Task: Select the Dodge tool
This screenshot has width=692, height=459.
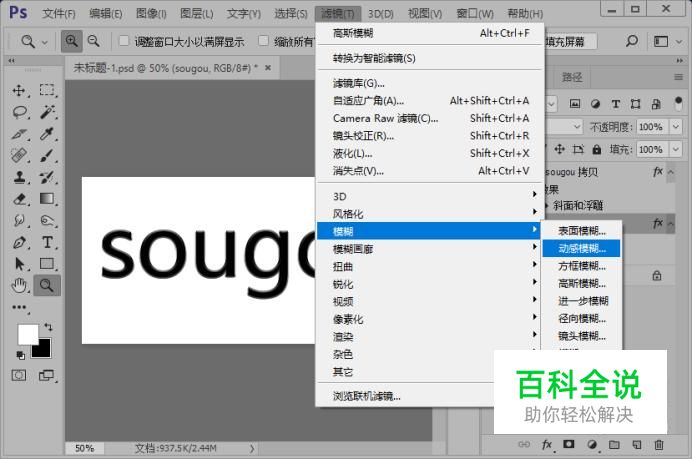Action: click(x=47, y=220)
